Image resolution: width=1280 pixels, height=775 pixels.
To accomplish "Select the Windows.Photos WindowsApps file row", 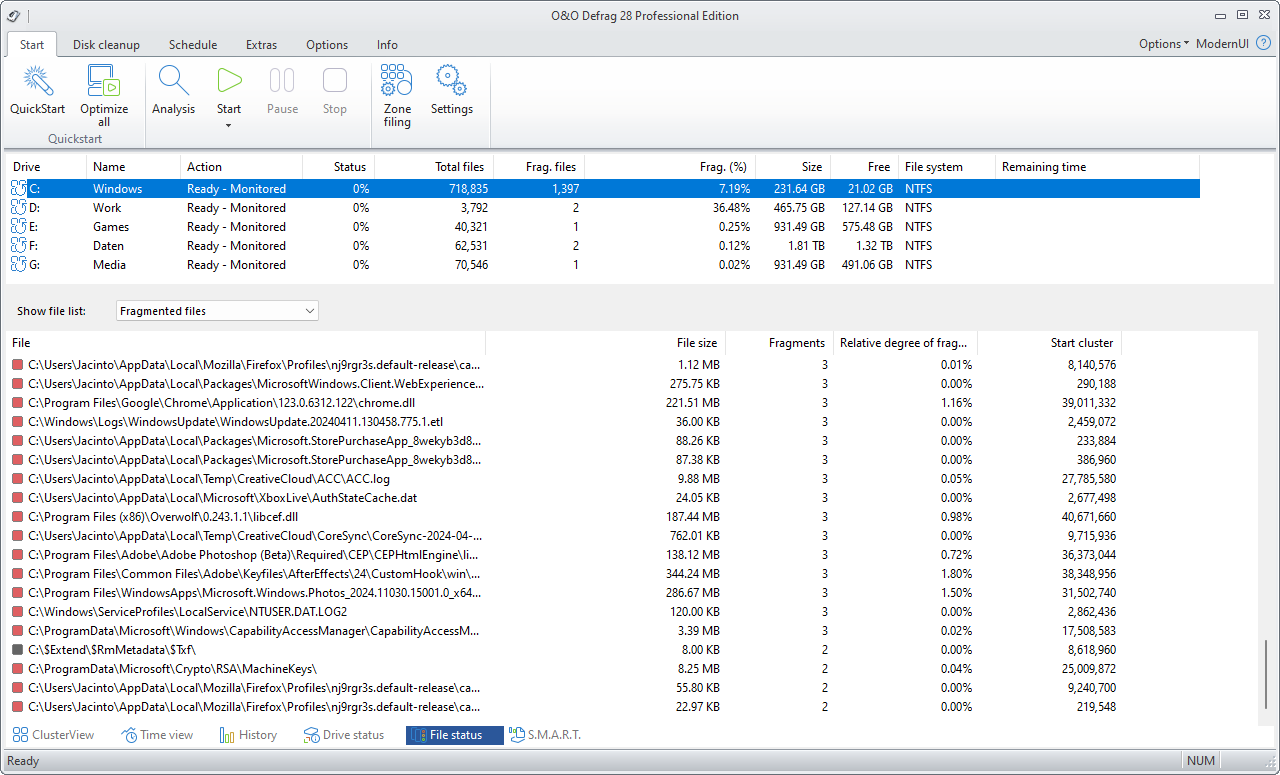I will pyautogui.click(x=565, y=593).
